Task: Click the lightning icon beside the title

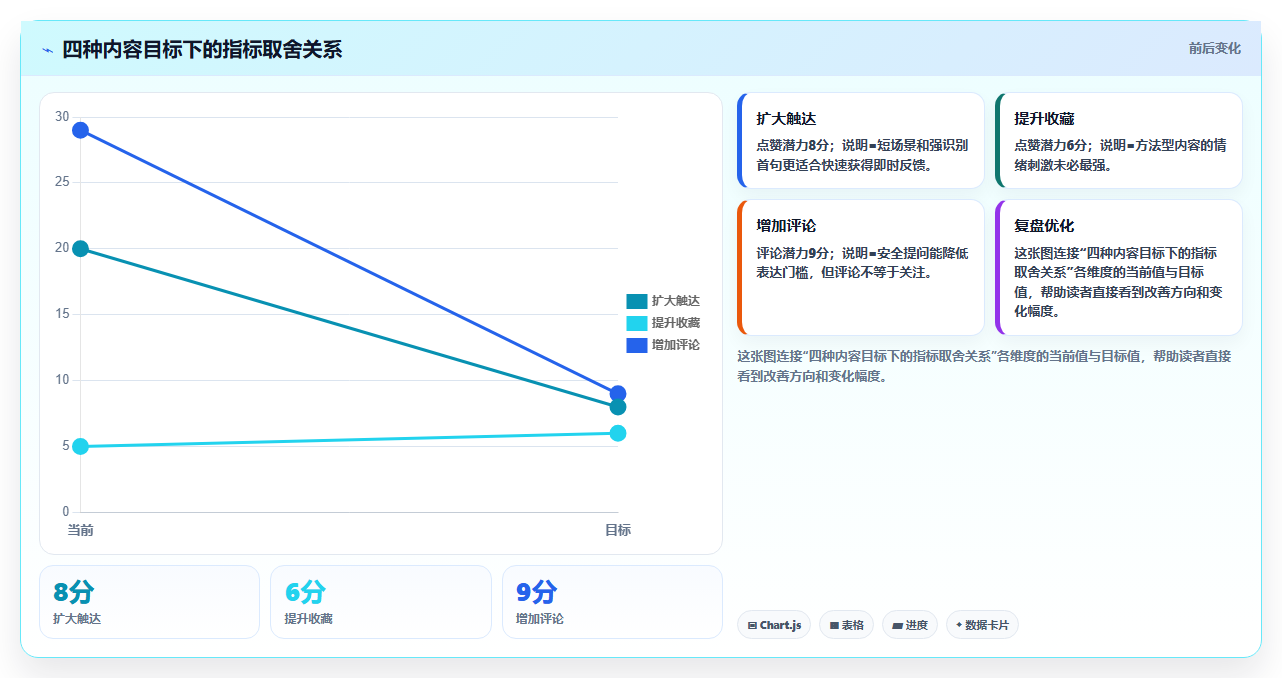Action: pos(47,50)
